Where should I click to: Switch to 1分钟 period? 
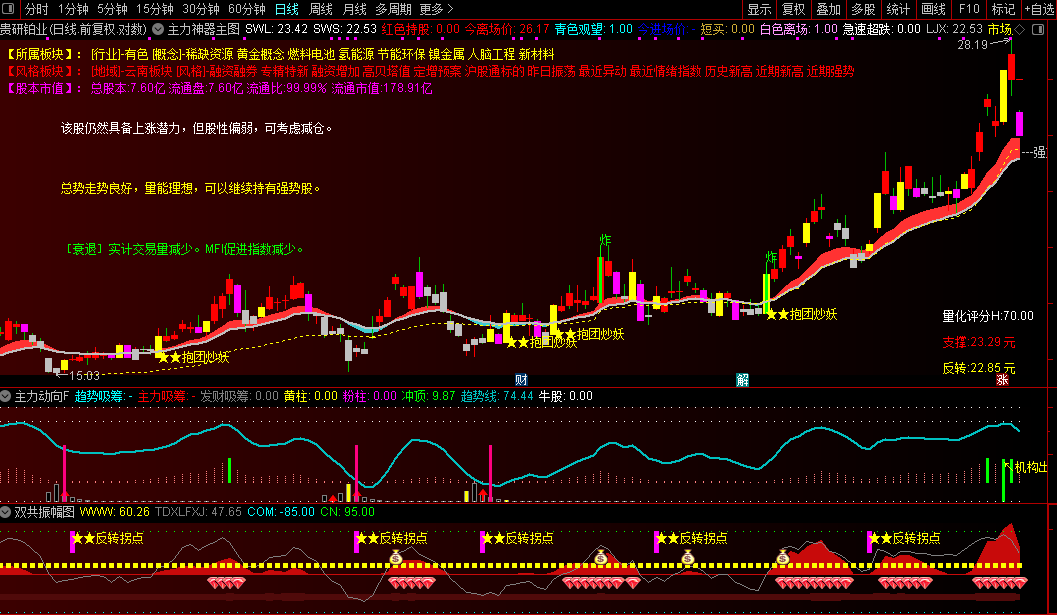pyautogui.click(x=73, y=9)
